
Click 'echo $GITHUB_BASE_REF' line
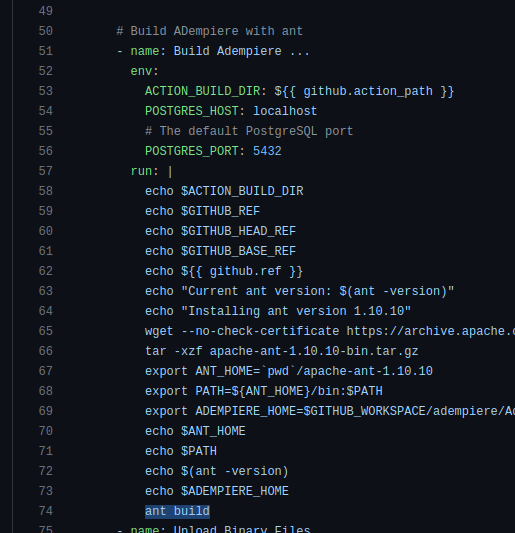(x=221, y=251)
